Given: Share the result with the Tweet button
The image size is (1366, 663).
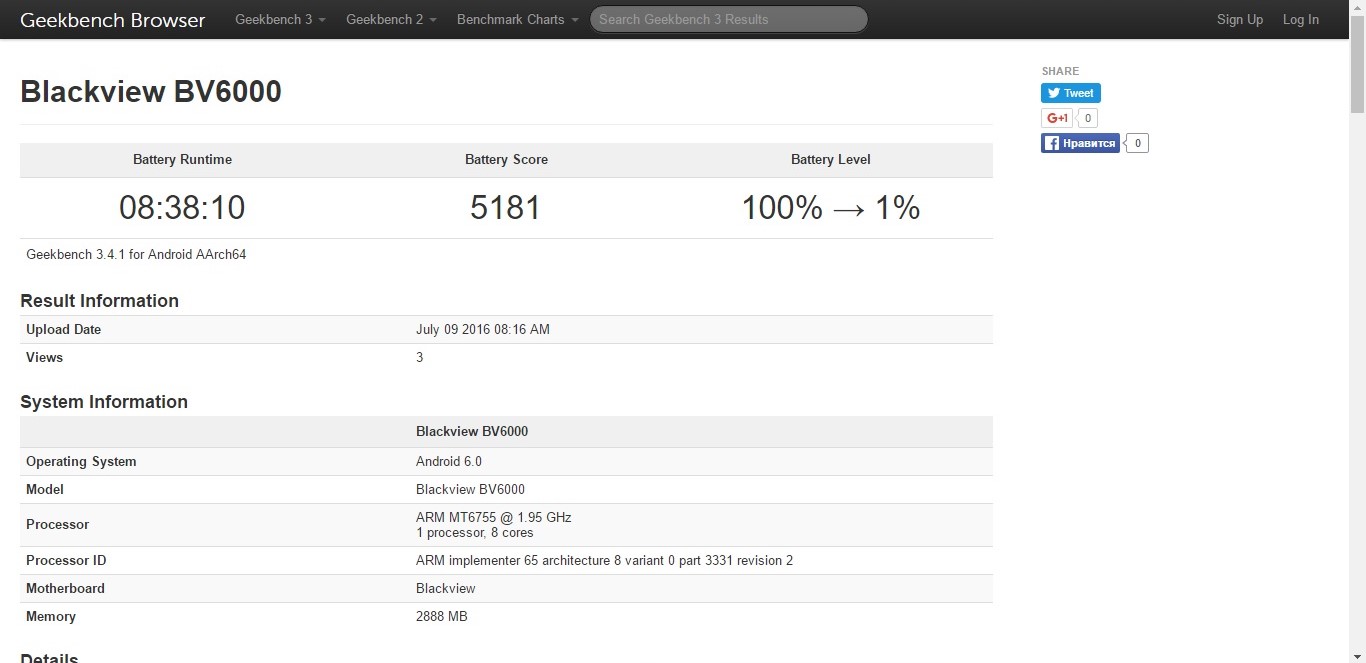Looking at the screenshot, I should tap(1071, 93).
